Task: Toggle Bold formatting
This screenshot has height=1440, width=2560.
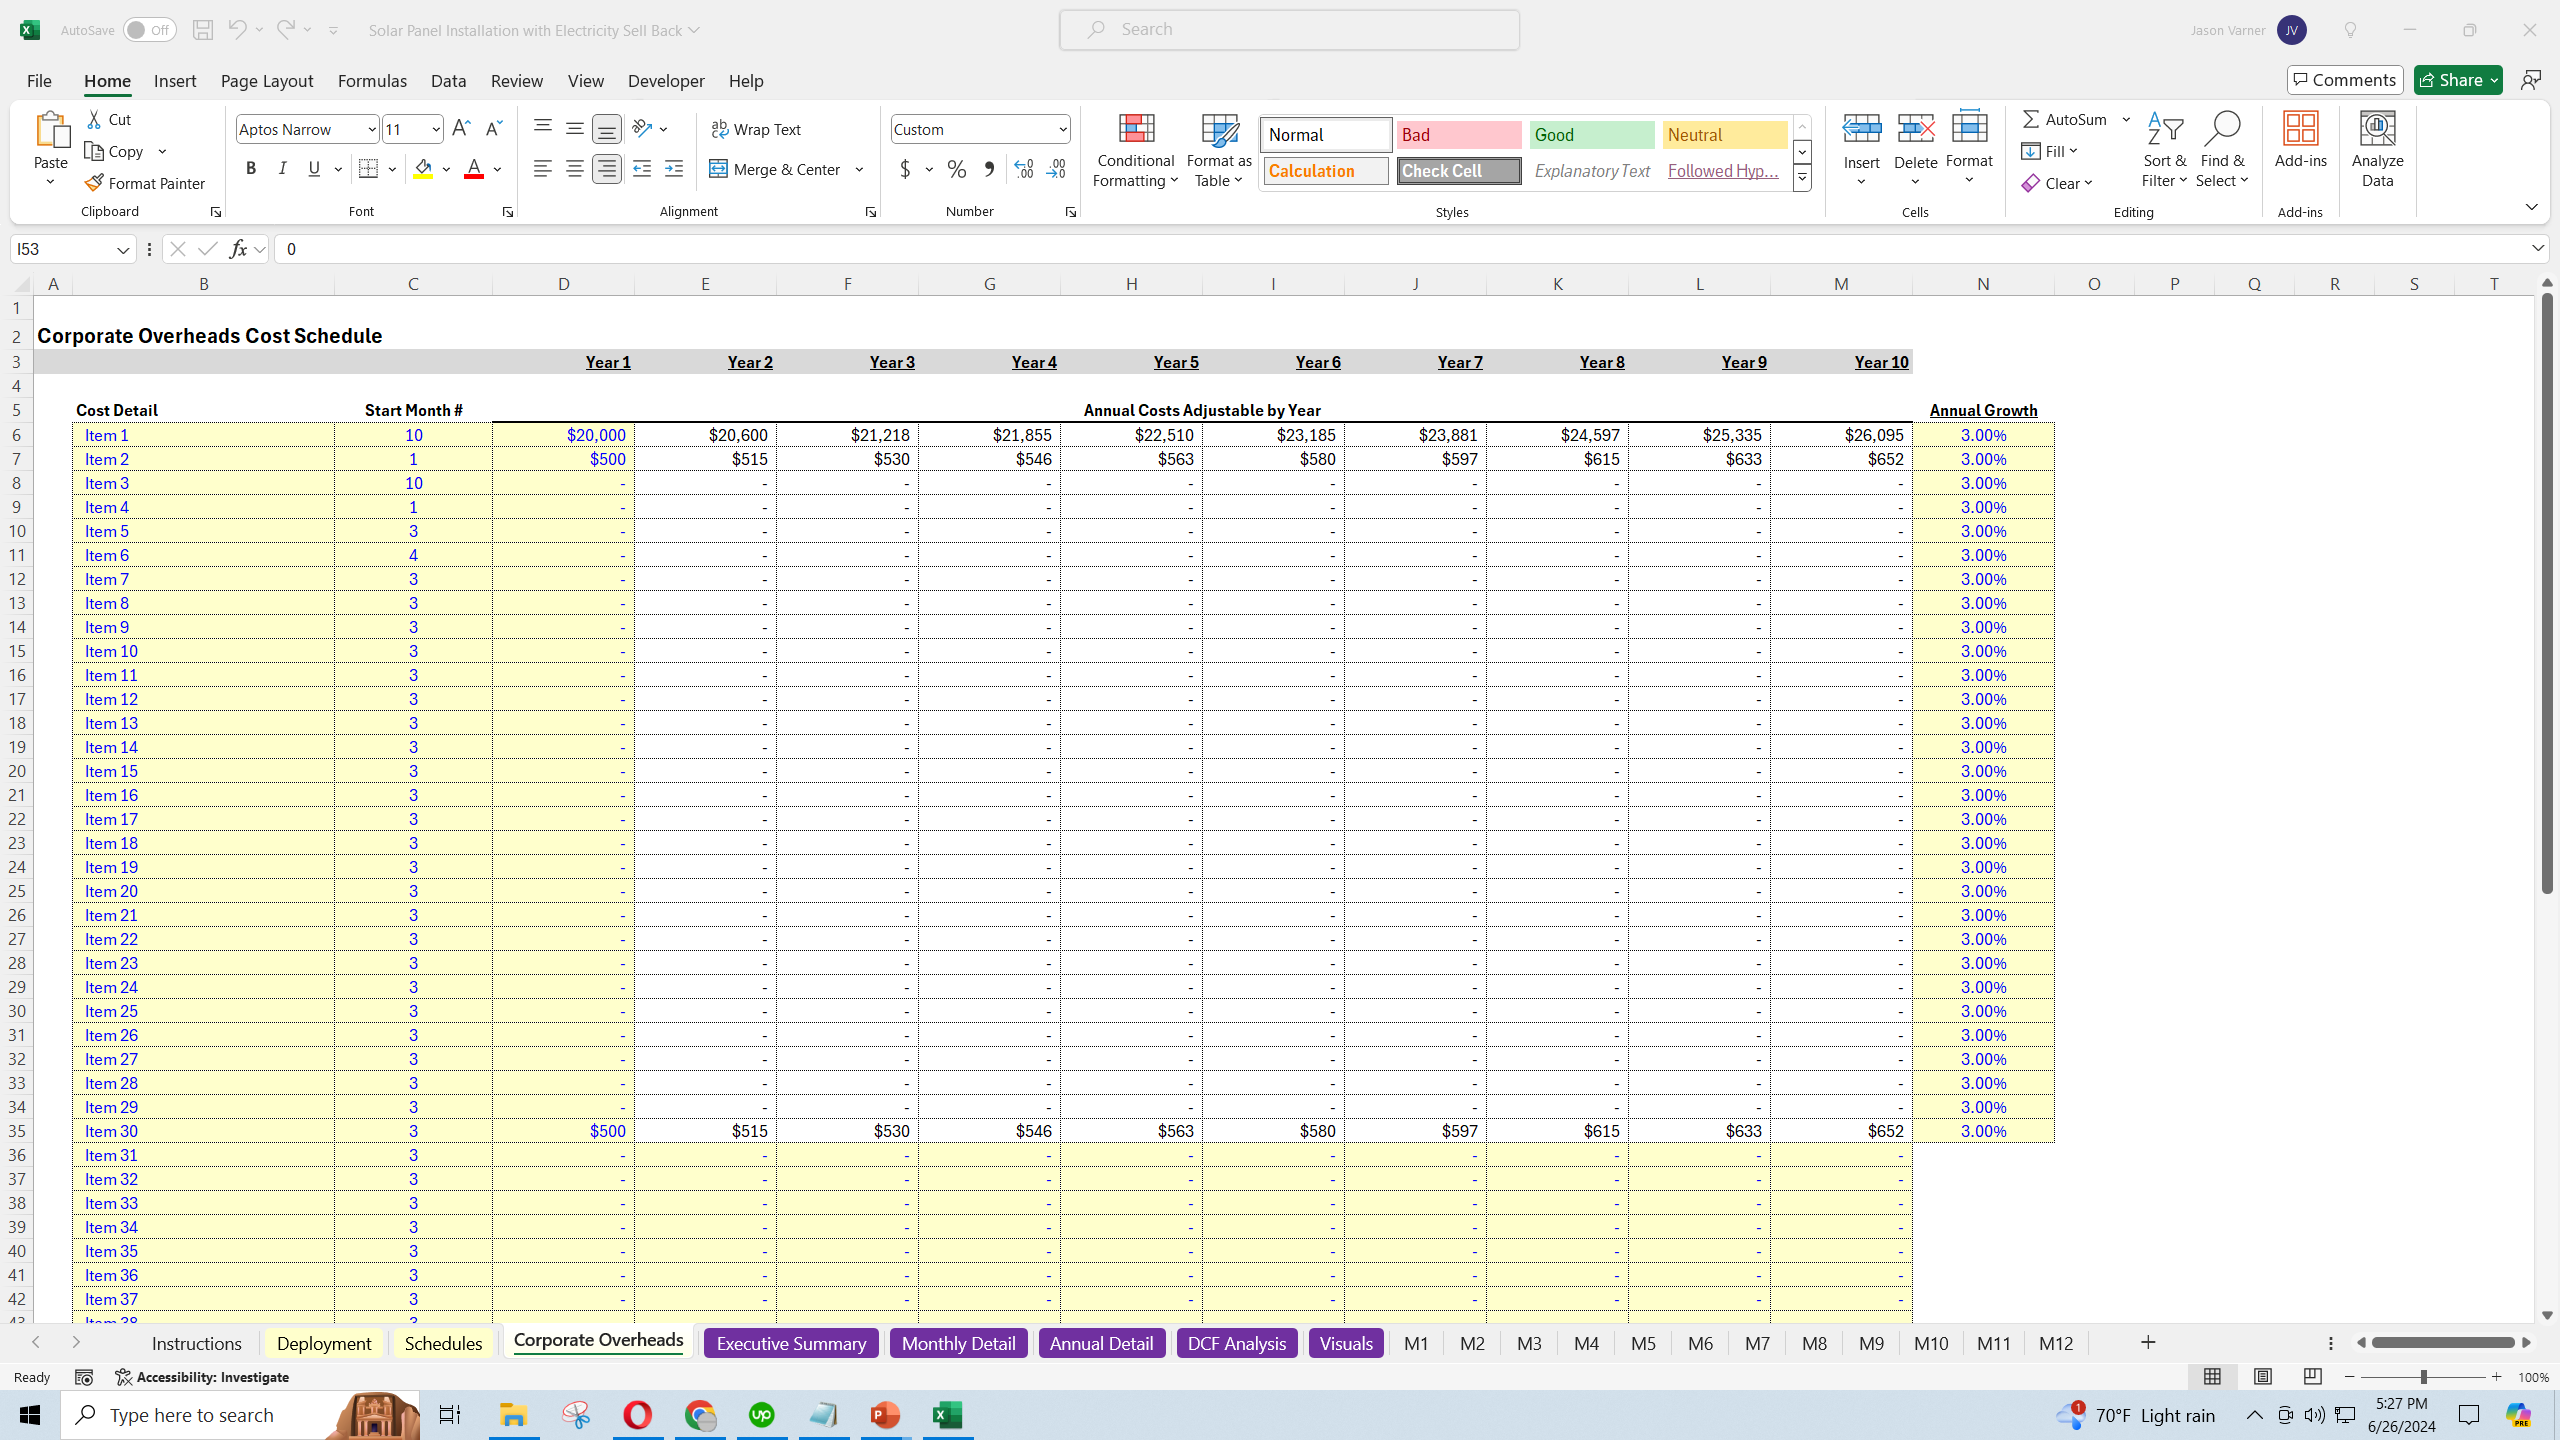Action: [251, 169]
